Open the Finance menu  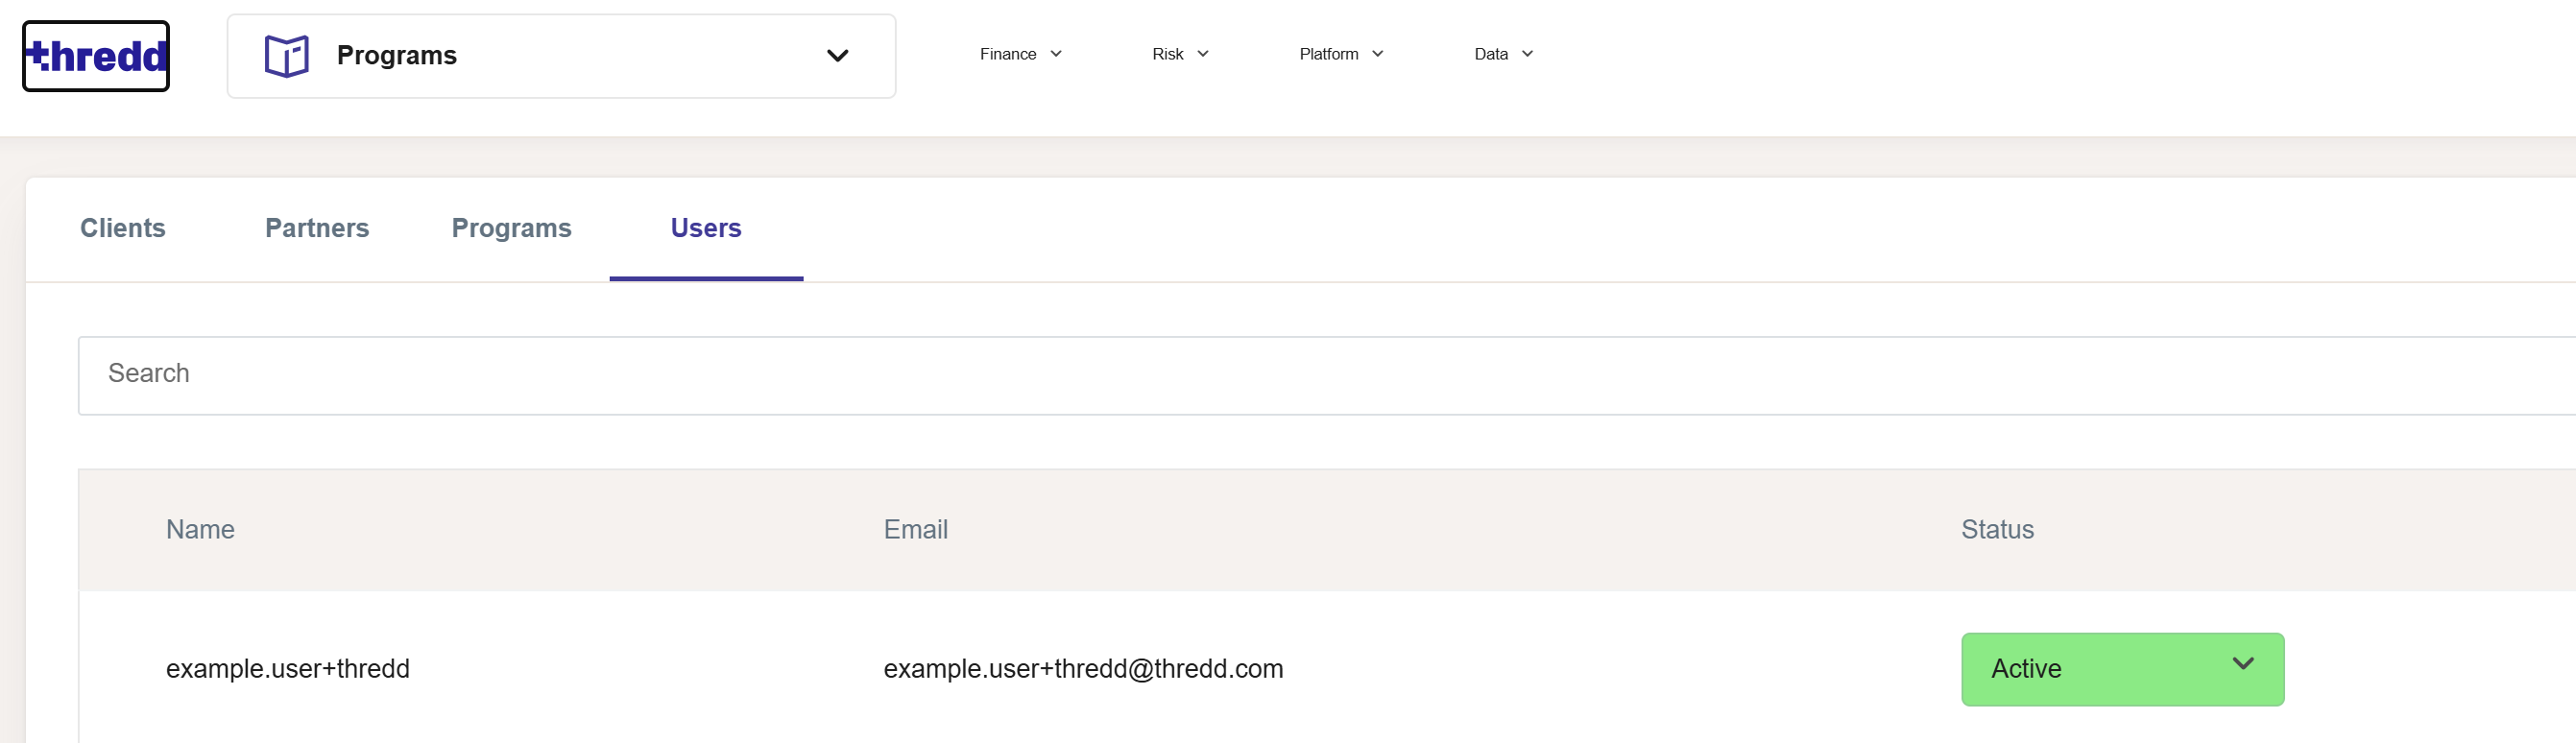coord(1021,54)
